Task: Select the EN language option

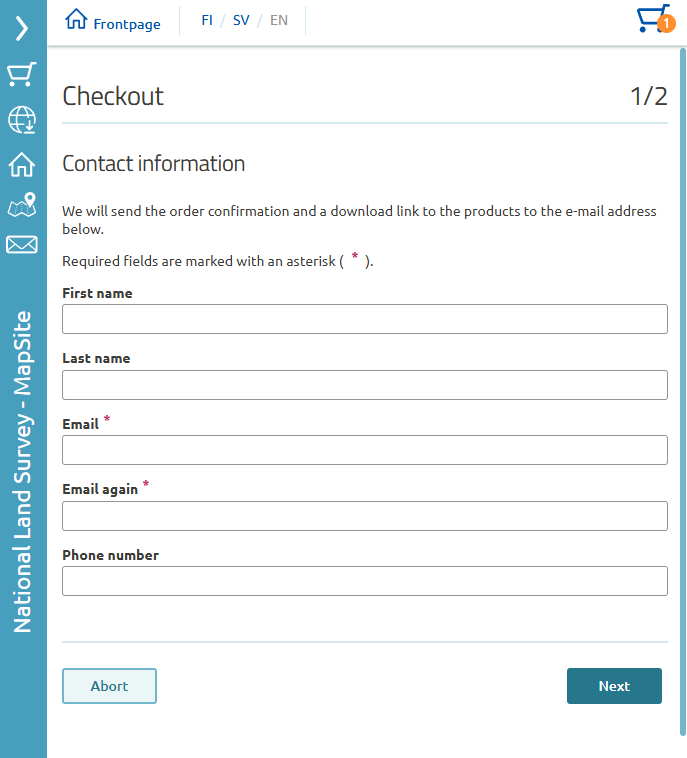Action: click(x=278, y=20)
